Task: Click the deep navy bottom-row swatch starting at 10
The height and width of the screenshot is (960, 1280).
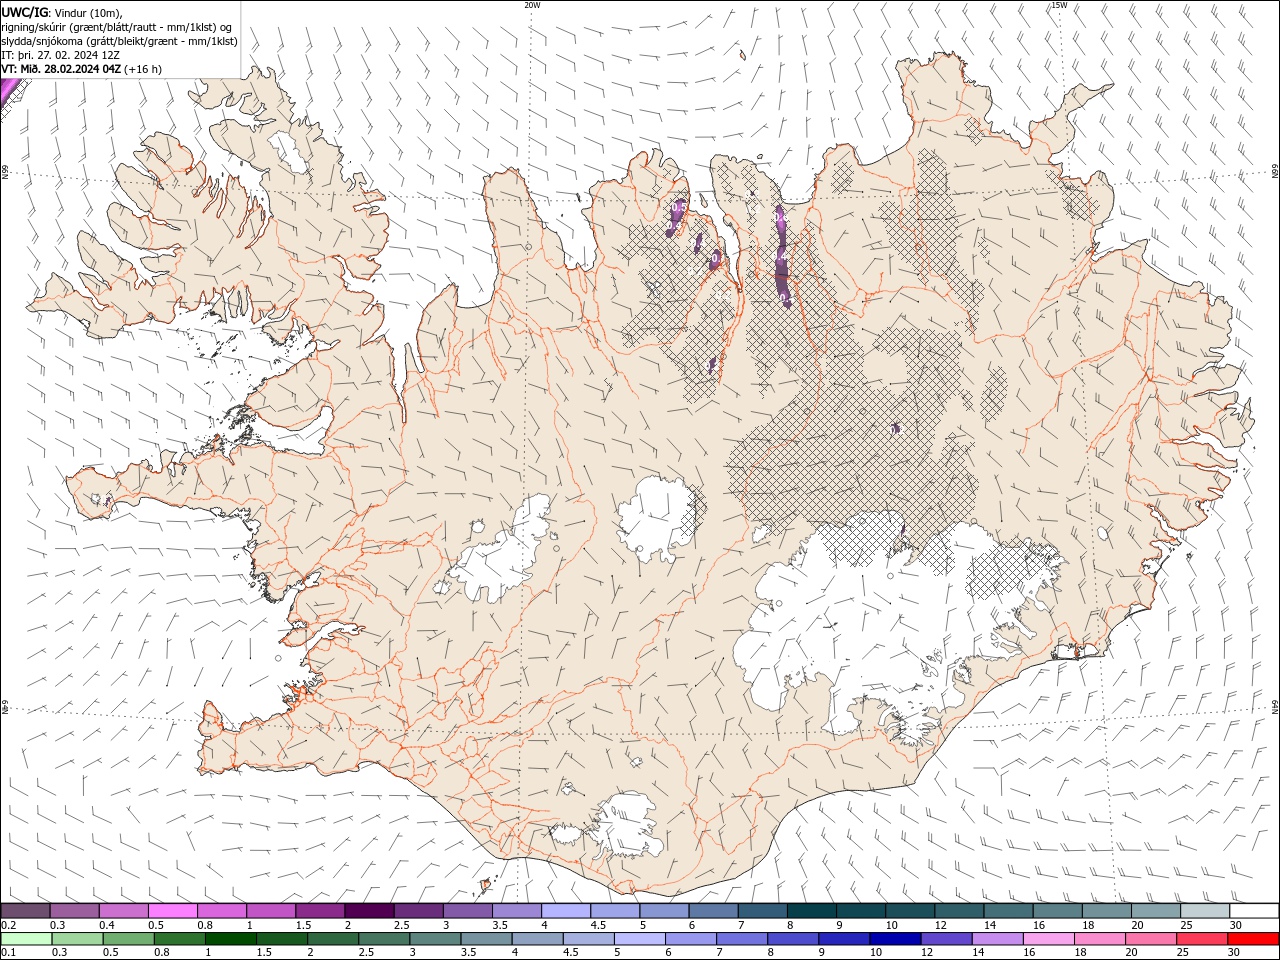Action: pos(895,939)
